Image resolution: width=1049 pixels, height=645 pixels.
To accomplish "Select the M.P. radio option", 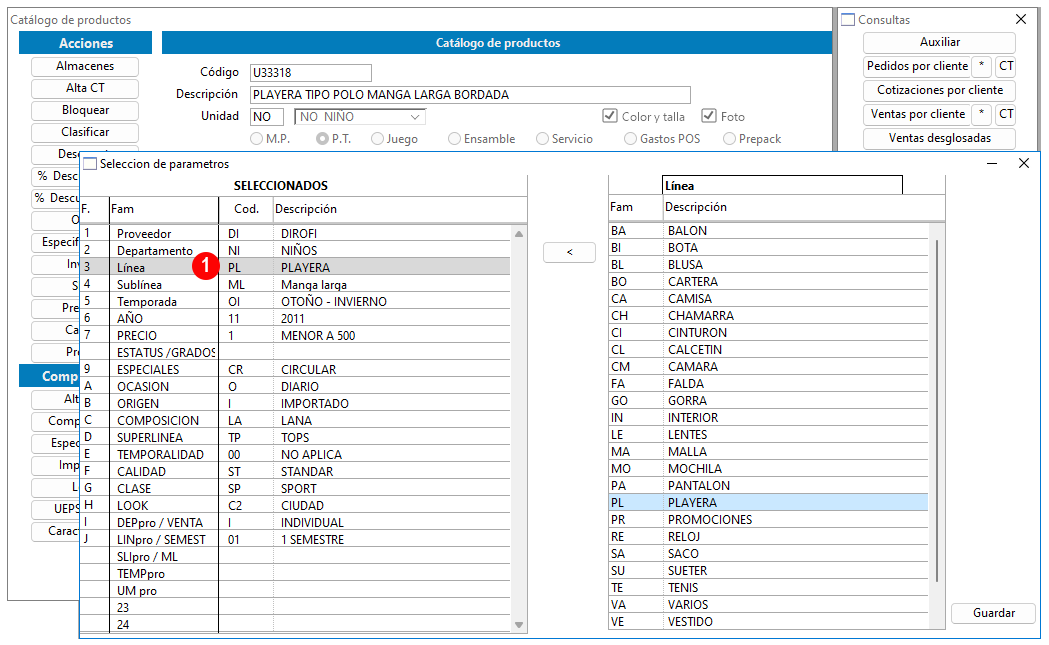I will point(256,139).
